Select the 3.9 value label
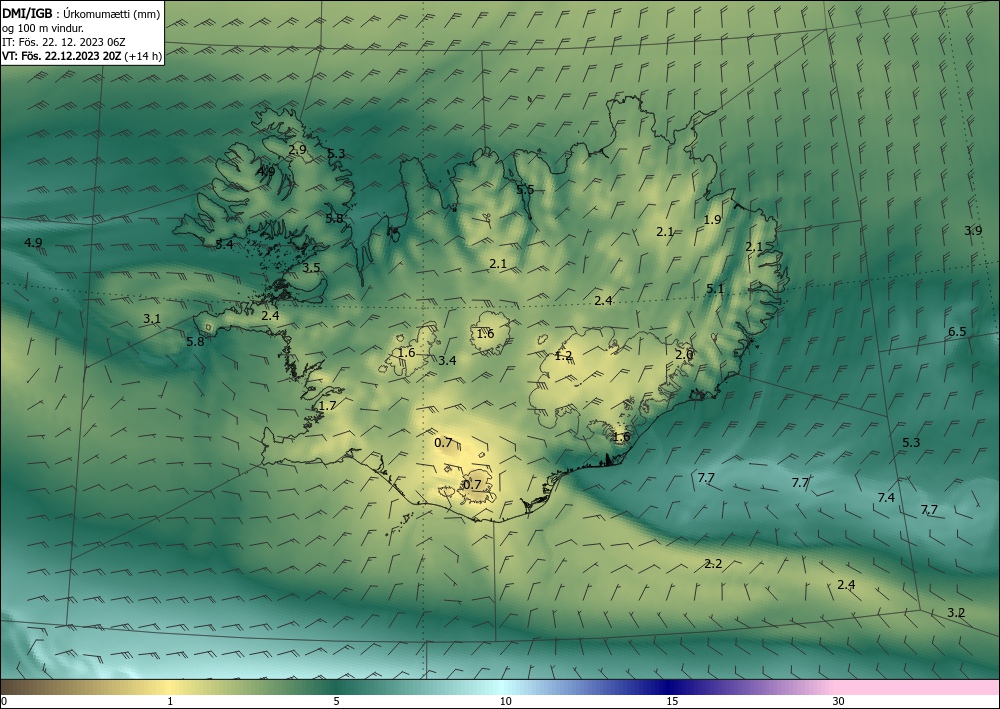 (x=973, y=231)
